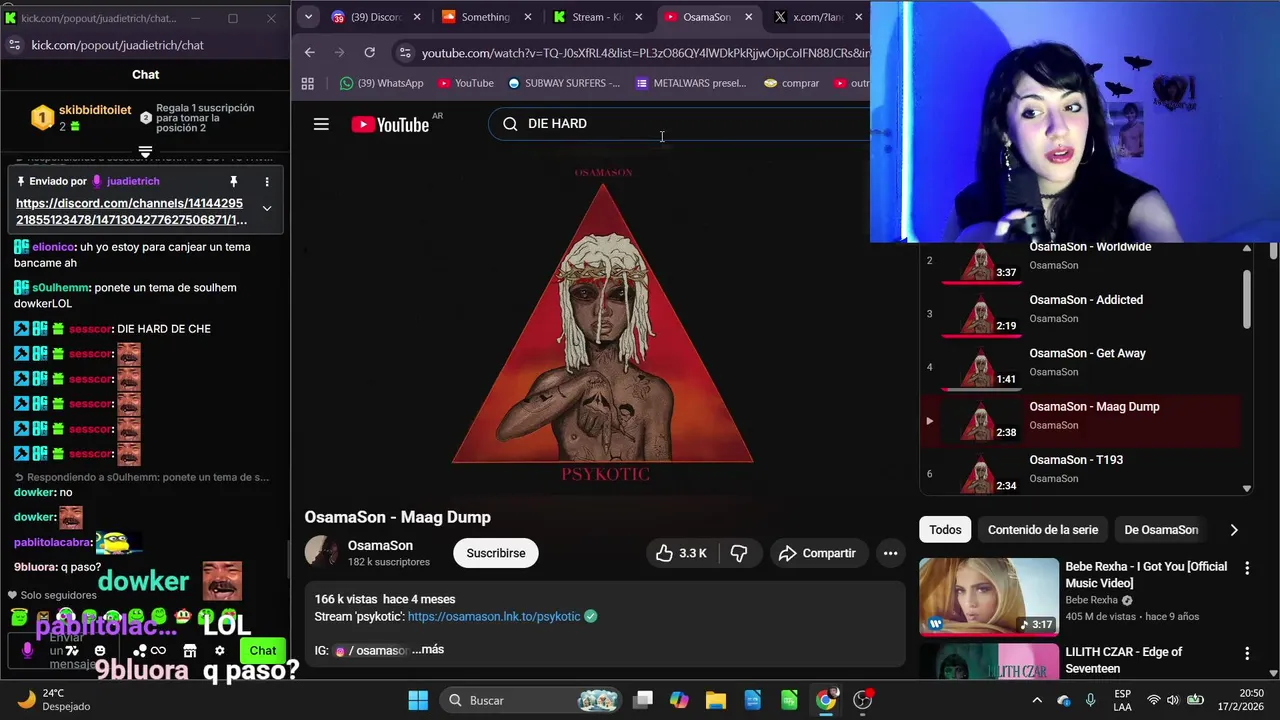The height and width of the screenshot is (720, 1280).
Task: Open chat settings gear icon
Action: click(219, 650)
